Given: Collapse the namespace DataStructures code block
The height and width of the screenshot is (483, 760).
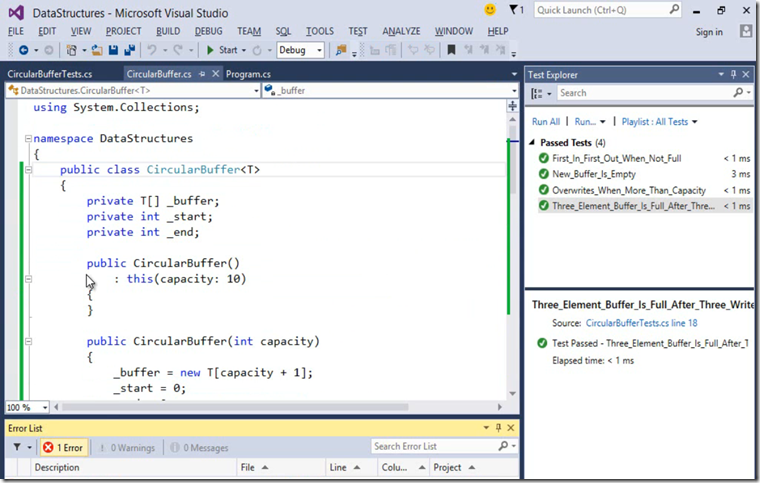Looking at the screenshot, I should (x=28, y=139).
